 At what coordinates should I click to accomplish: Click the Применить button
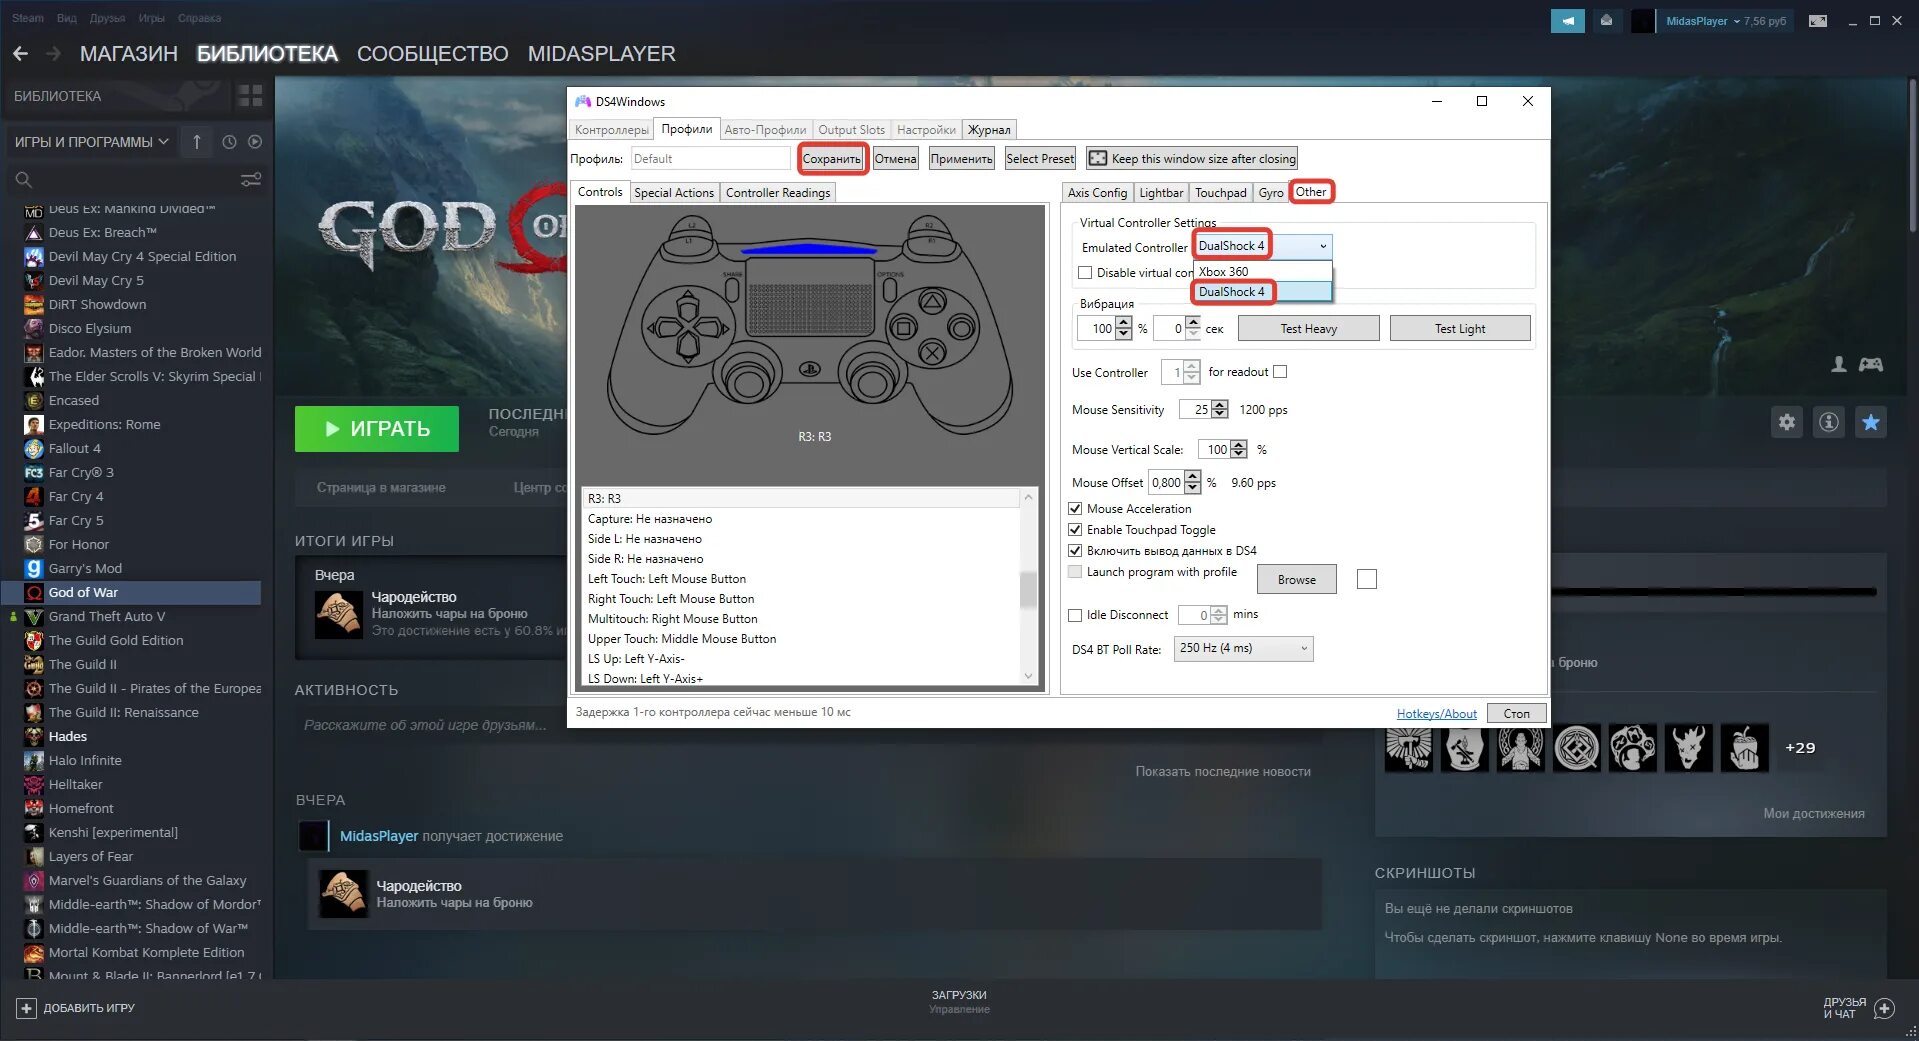pos(961,159)
